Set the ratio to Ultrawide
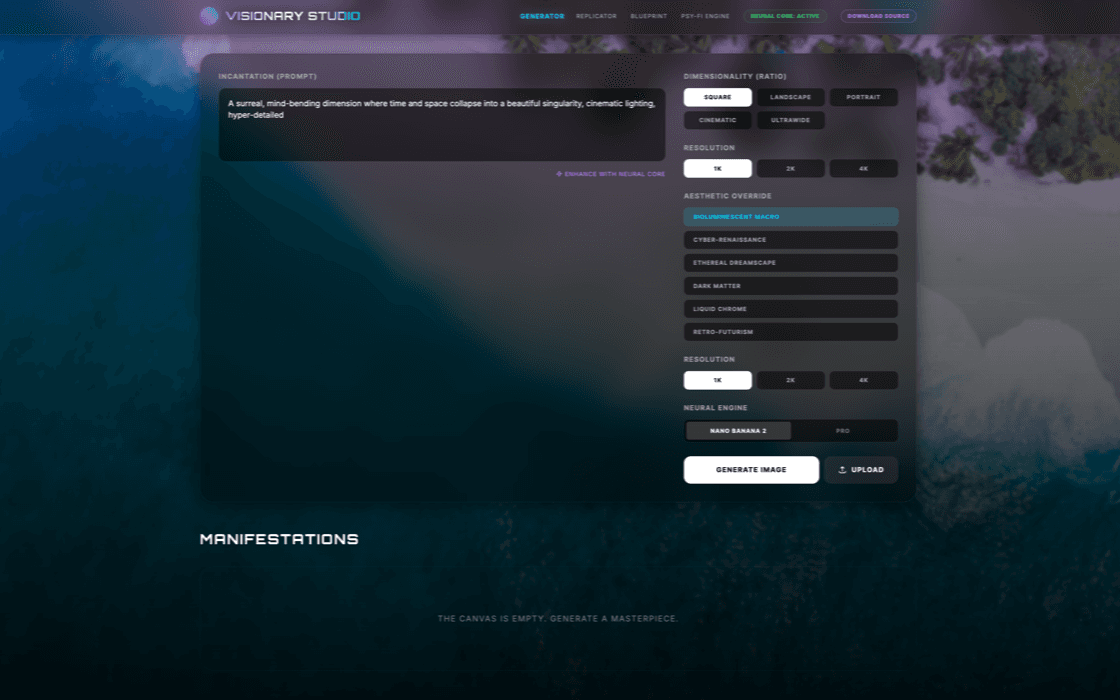 [x=790, y=120]
